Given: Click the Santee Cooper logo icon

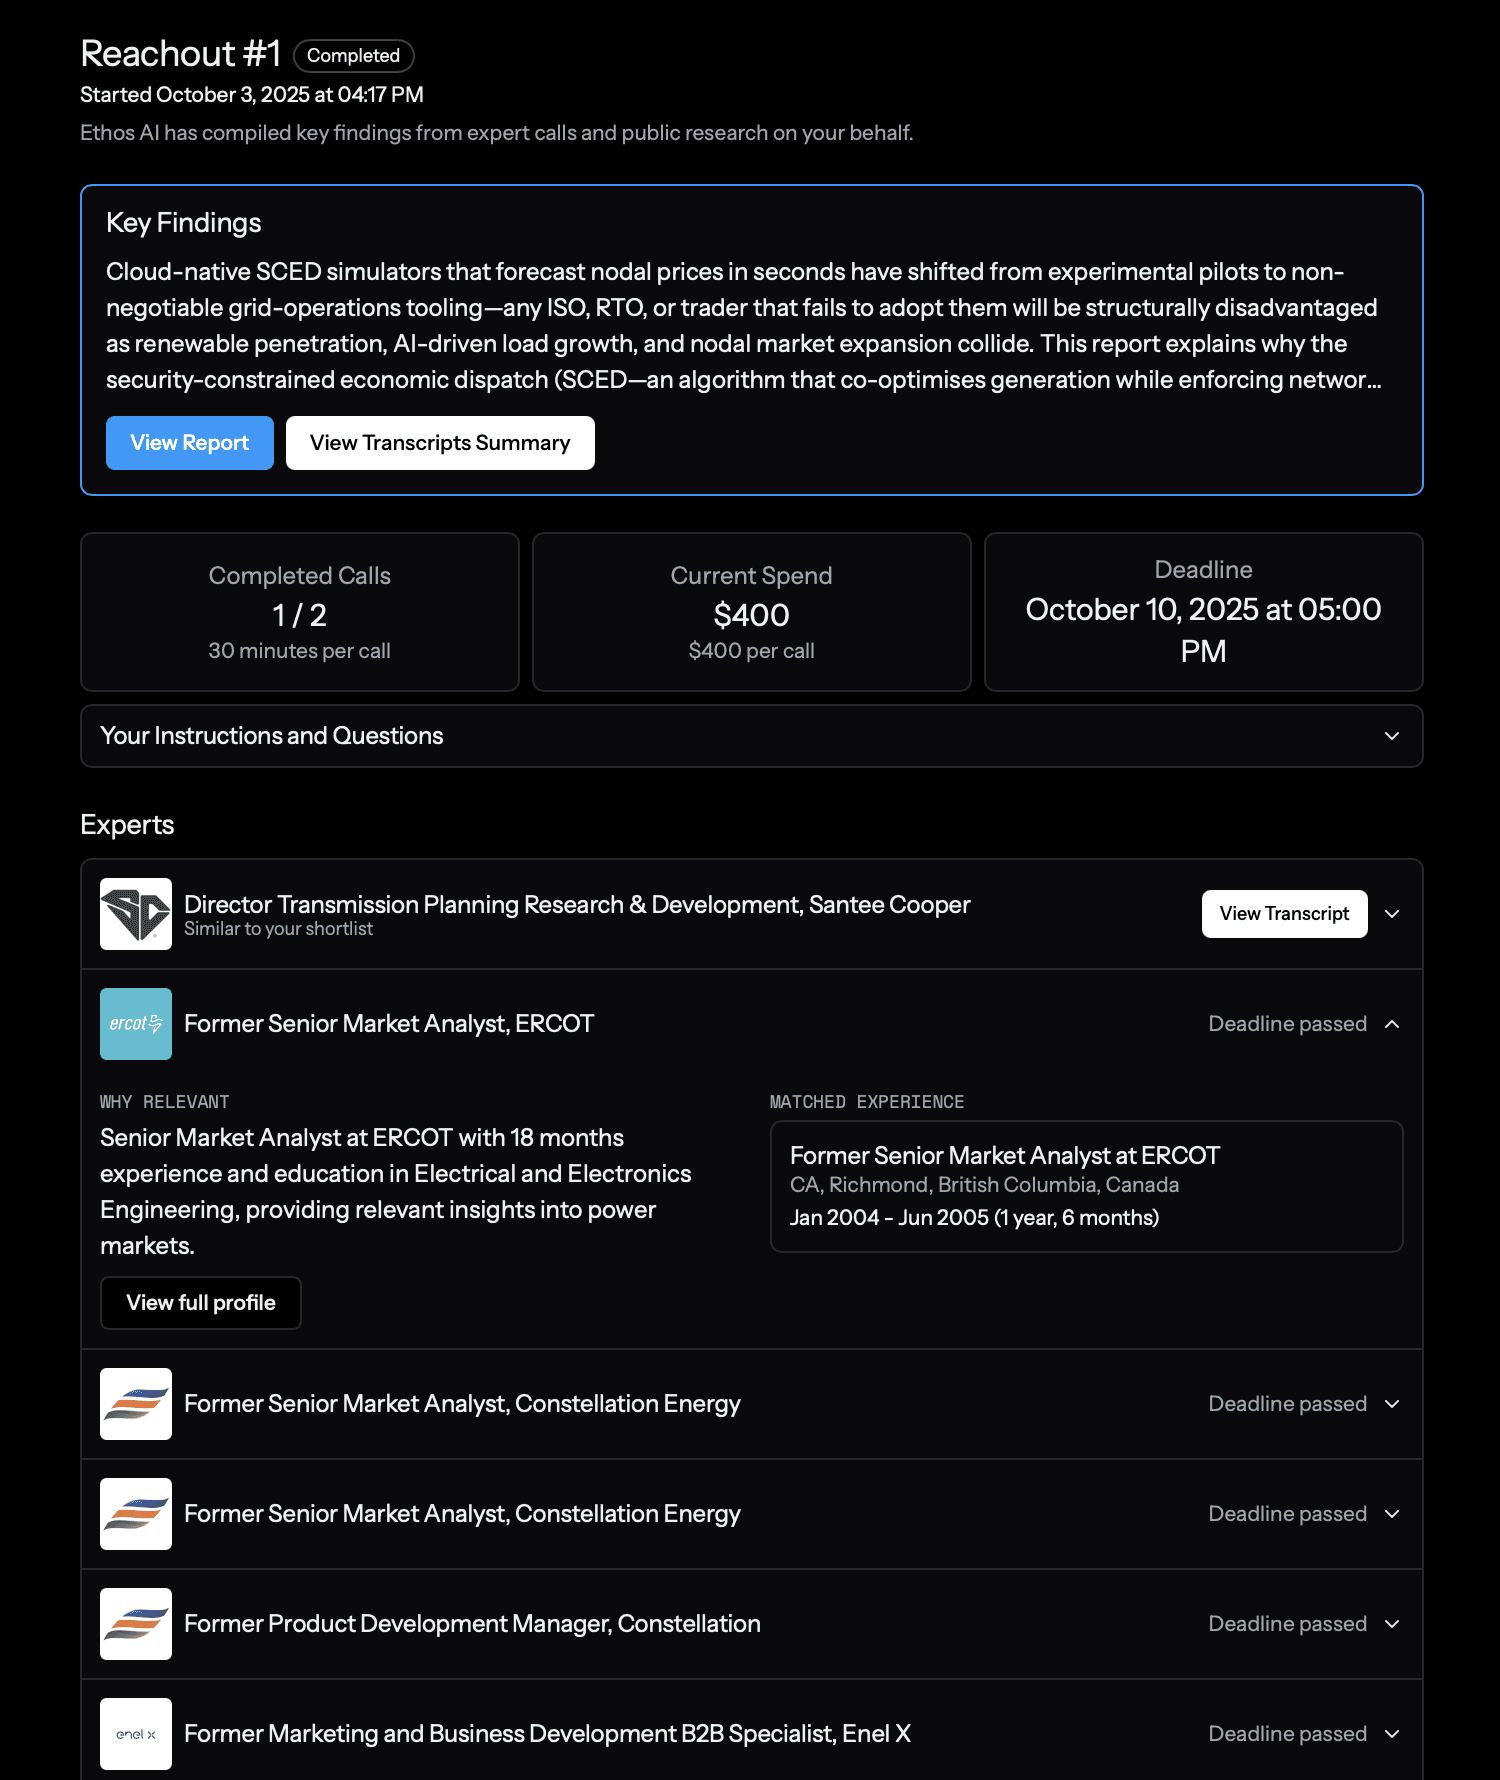Looking at the screenshot, I should coord(136,914).
